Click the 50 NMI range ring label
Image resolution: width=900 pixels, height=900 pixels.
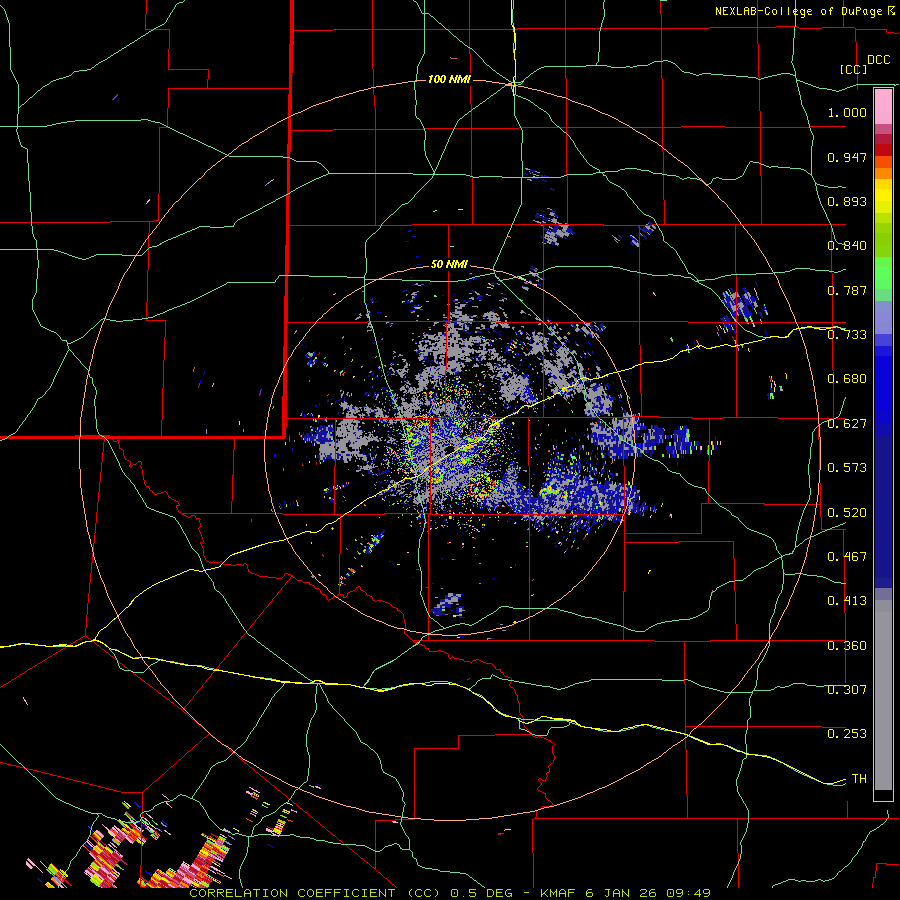(x=449, y=264)
